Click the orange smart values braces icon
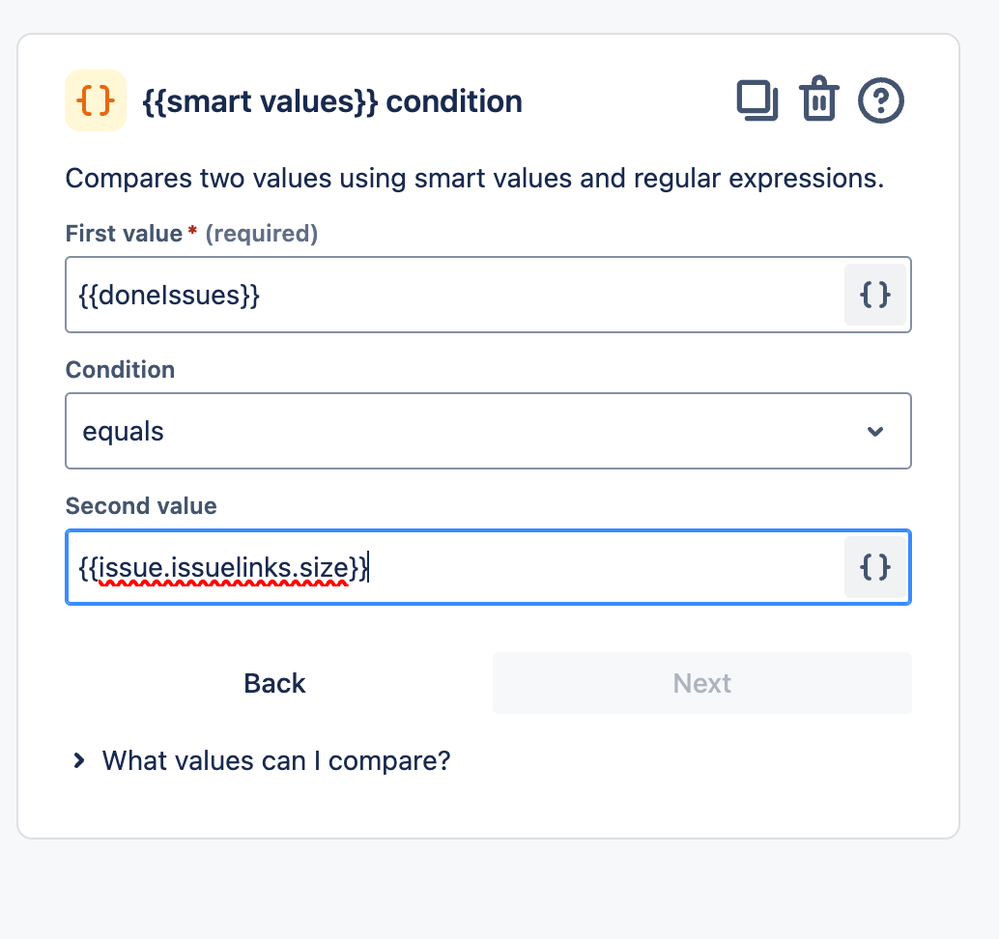This screenshot has height=939, width=999. click(96, 101)
